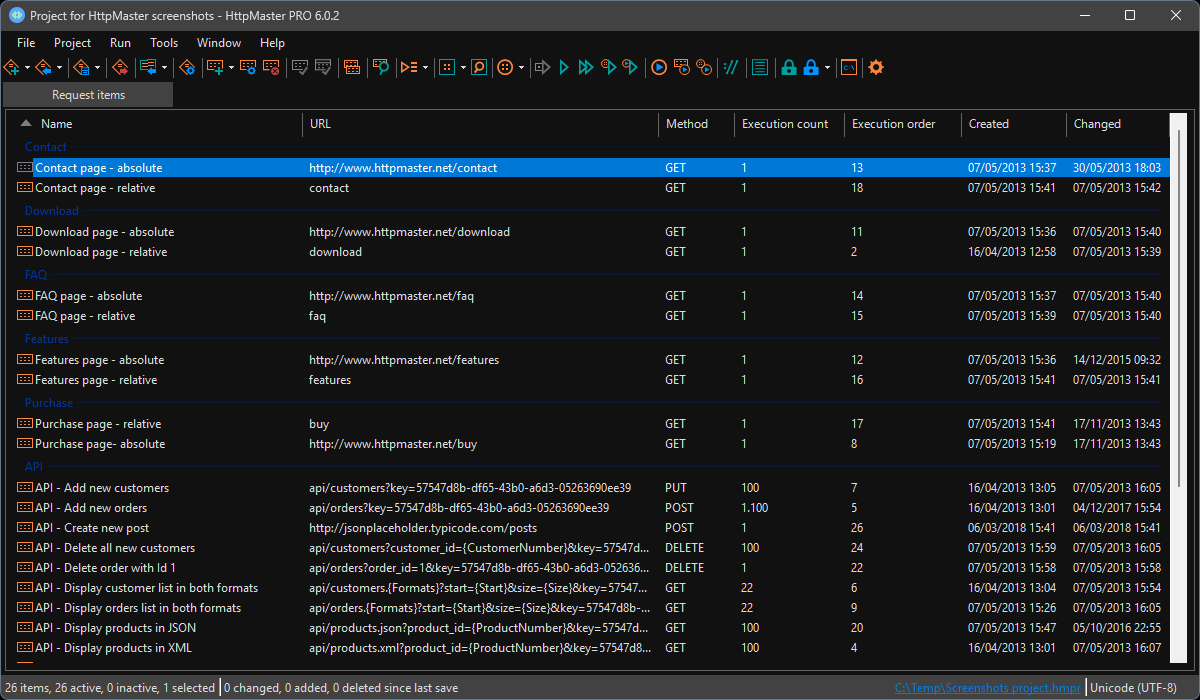The image size is (1200, 700).
Task: Expand dropdown arrow beside open project icon
Action: (59, 68)
